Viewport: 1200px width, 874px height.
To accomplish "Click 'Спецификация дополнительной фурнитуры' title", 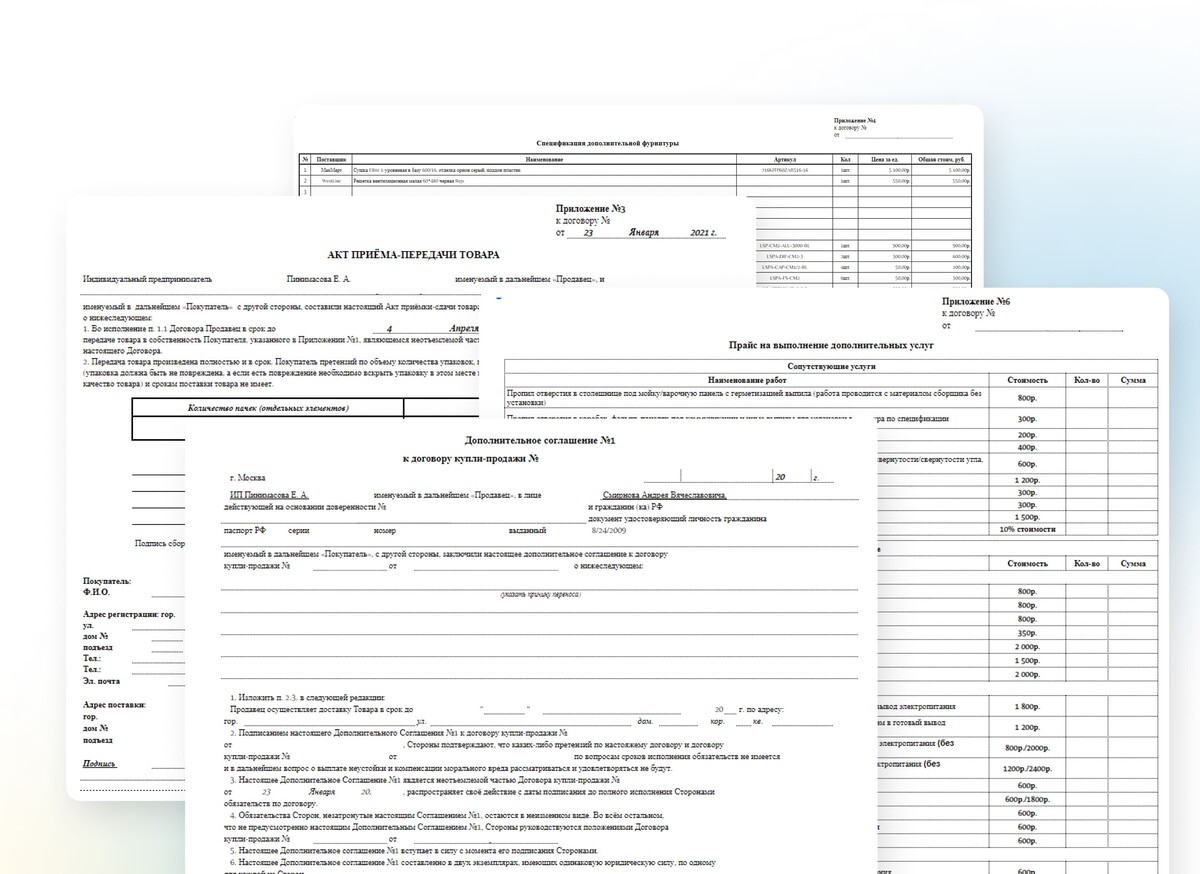I will click(x=607, y=143).
